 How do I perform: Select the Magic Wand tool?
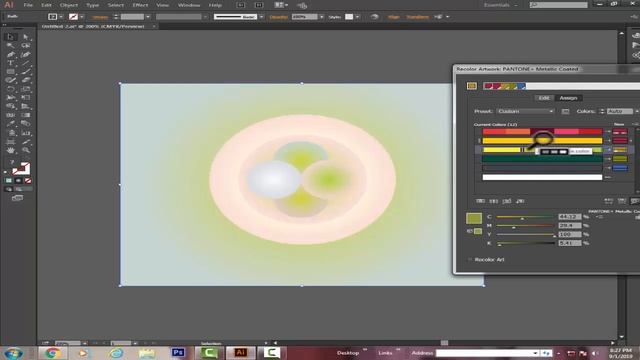click(11, 46)
